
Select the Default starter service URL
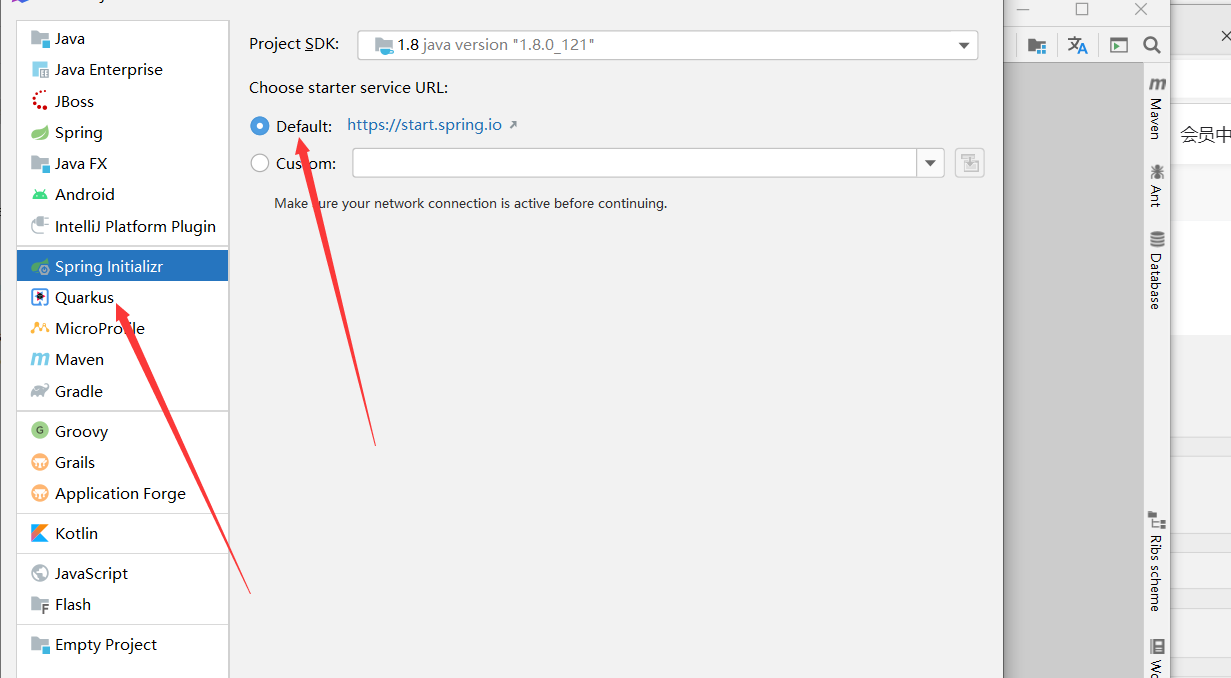click(260, 125)
